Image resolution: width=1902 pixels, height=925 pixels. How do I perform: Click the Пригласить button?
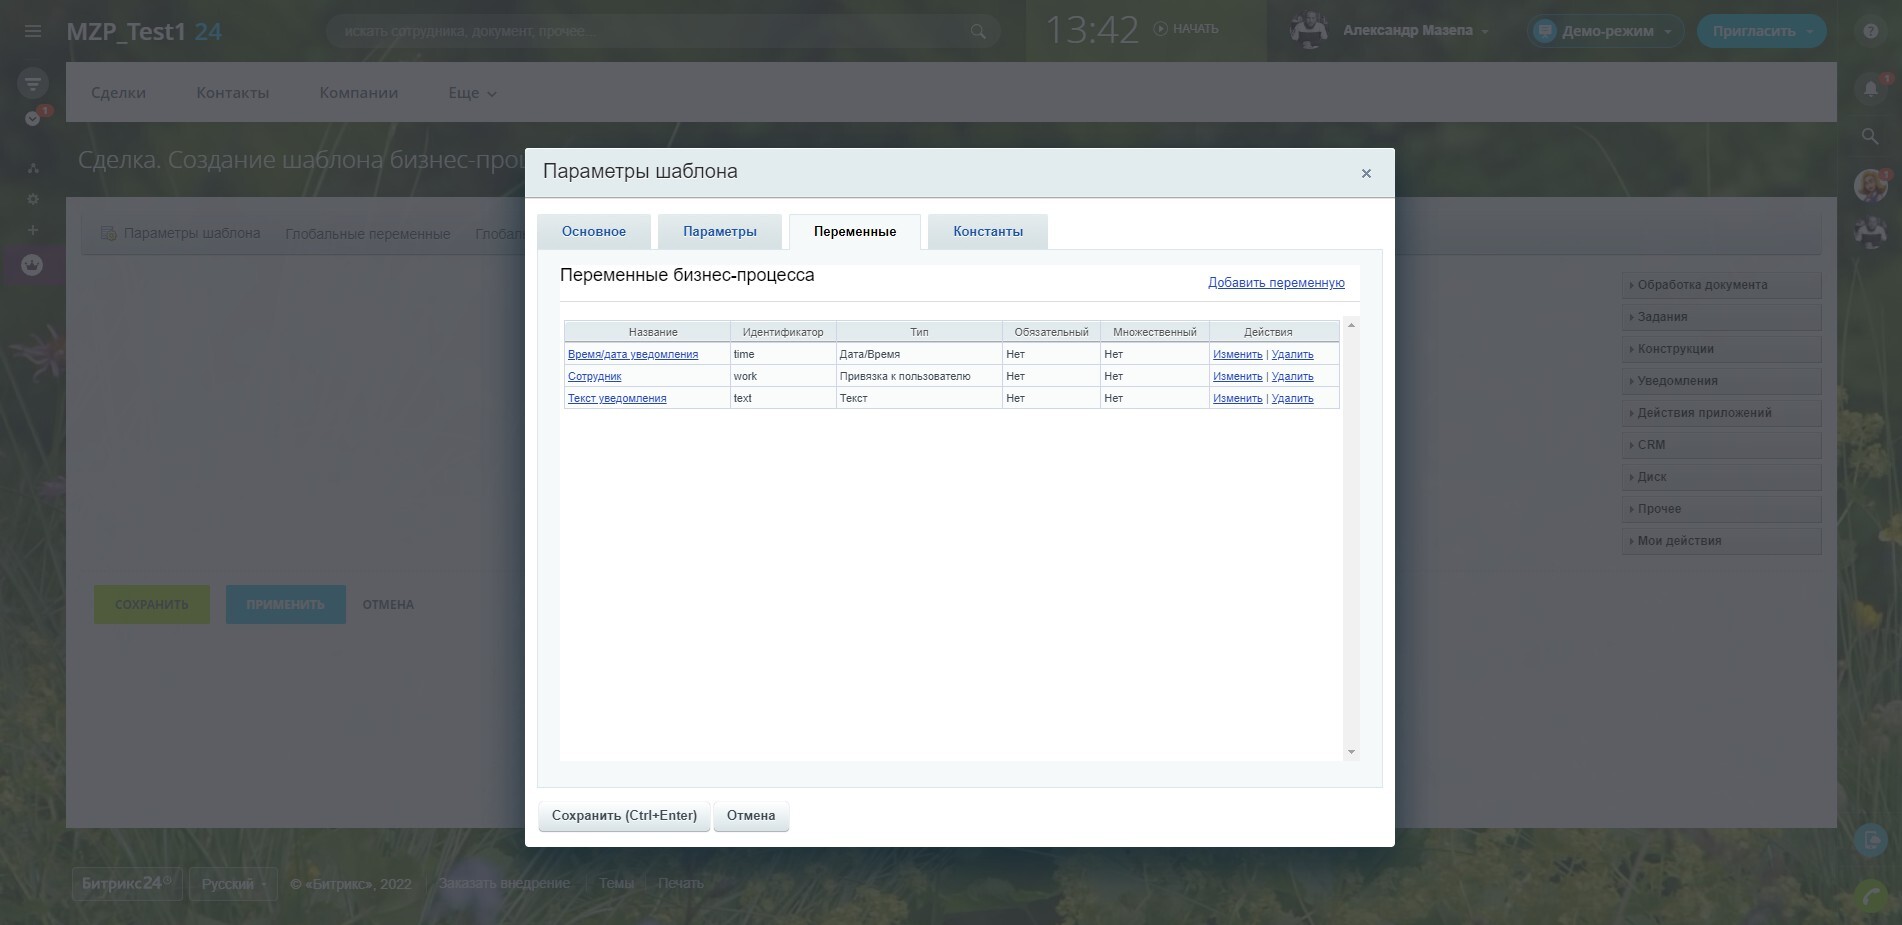(x=1762, y=31)
